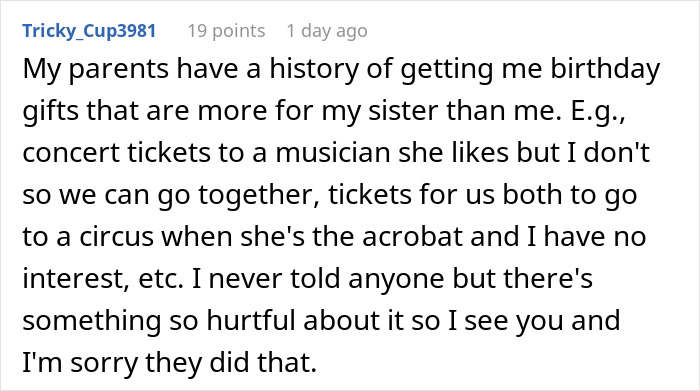Screen dimensions: 700x391
Task: Click the word 'something' in the comment
Action: click(x=92, y=322)
